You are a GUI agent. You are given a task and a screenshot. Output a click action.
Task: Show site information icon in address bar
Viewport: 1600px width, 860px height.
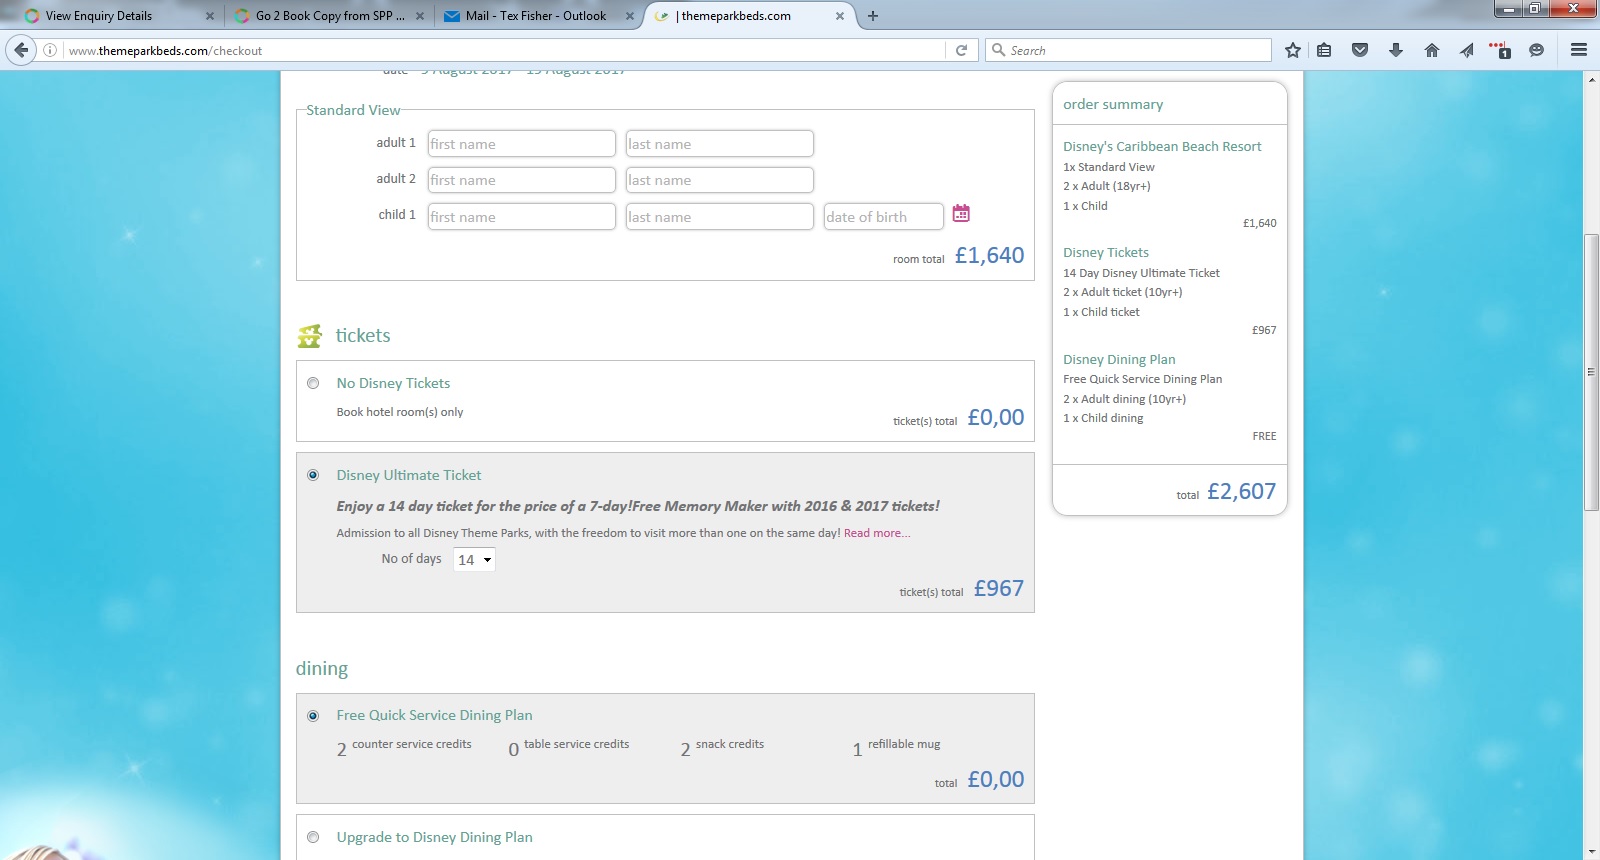pos(50,50)
